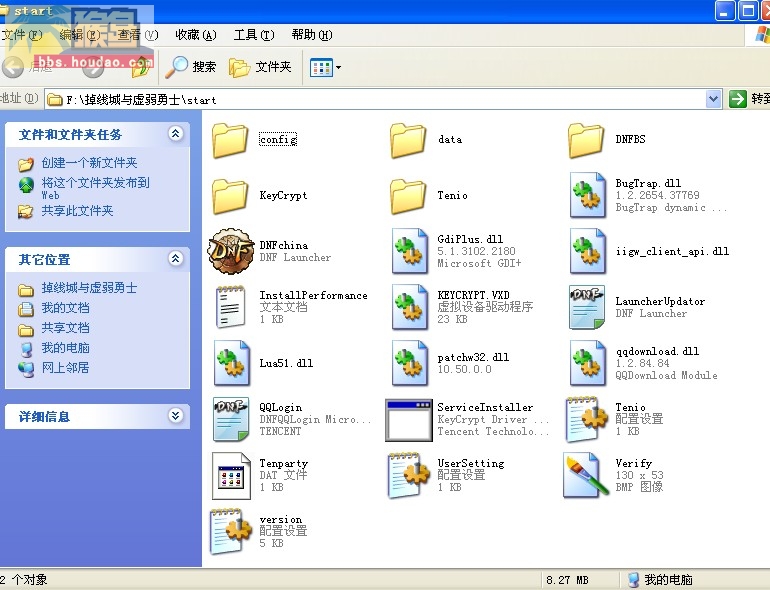
Task: Open the 查看(V) menu
Action: [138, 35]
